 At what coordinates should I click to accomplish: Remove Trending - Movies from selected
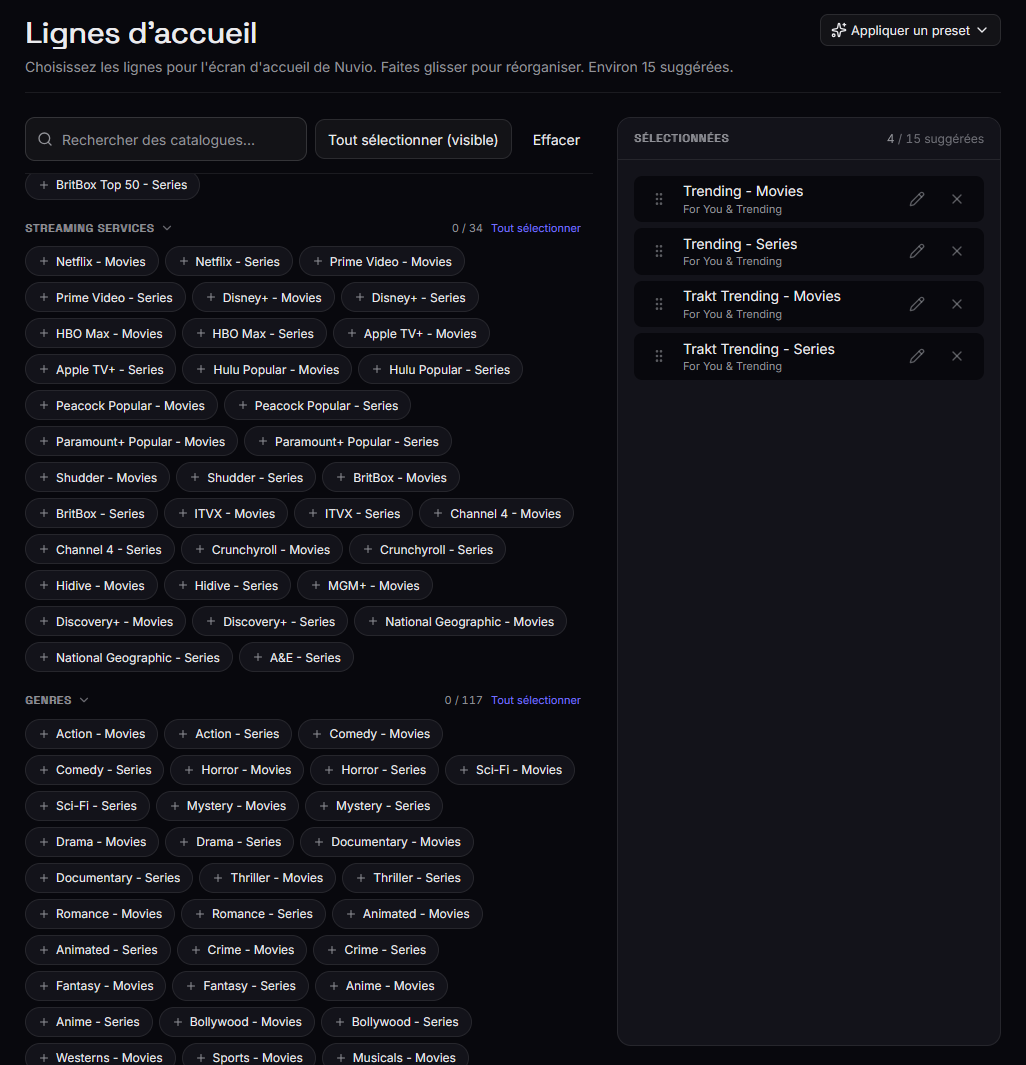tap(957, 199)
